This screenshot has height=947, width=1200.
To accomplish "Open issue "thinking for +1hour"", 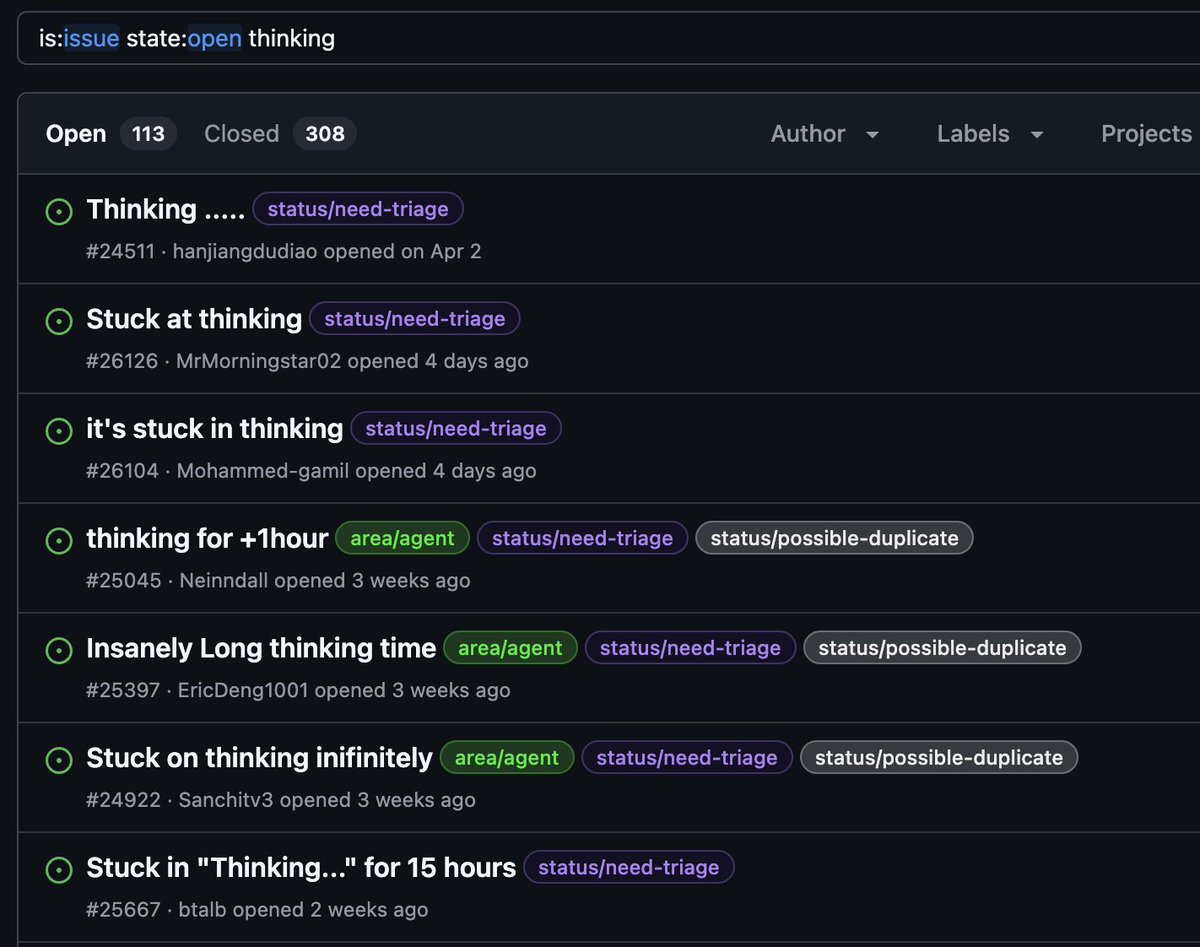I will 207,539.
